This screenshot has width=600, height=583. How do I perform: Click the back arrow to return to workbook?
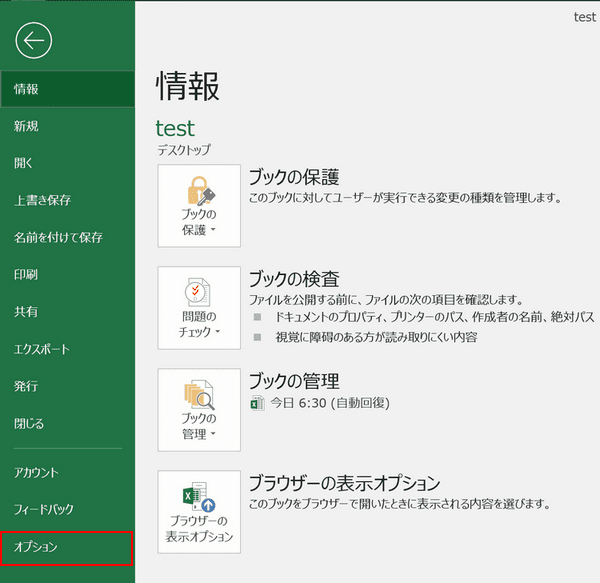[34, 41]
